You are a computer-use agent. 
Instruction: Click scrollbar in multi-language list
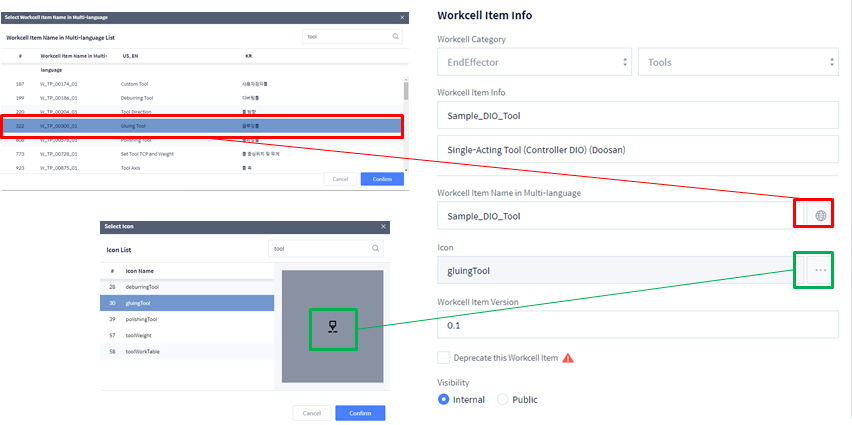406,90
